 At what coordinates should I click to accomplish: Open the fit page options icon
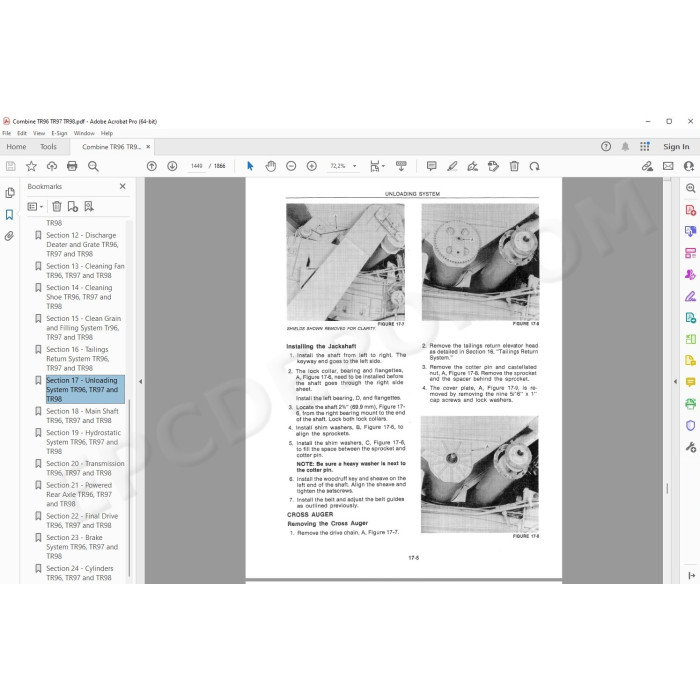(376, 167)
